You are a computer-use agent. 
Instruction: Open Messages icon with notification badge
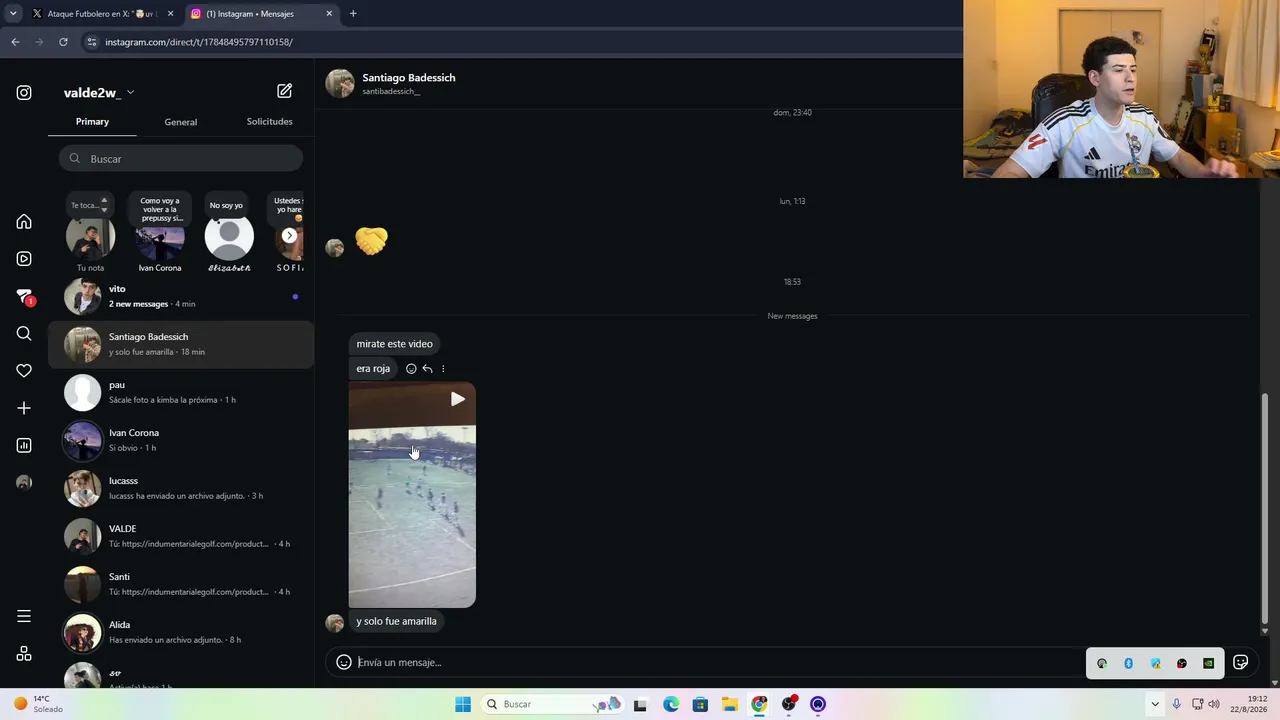pyautogui.click(x=24, y=297)
